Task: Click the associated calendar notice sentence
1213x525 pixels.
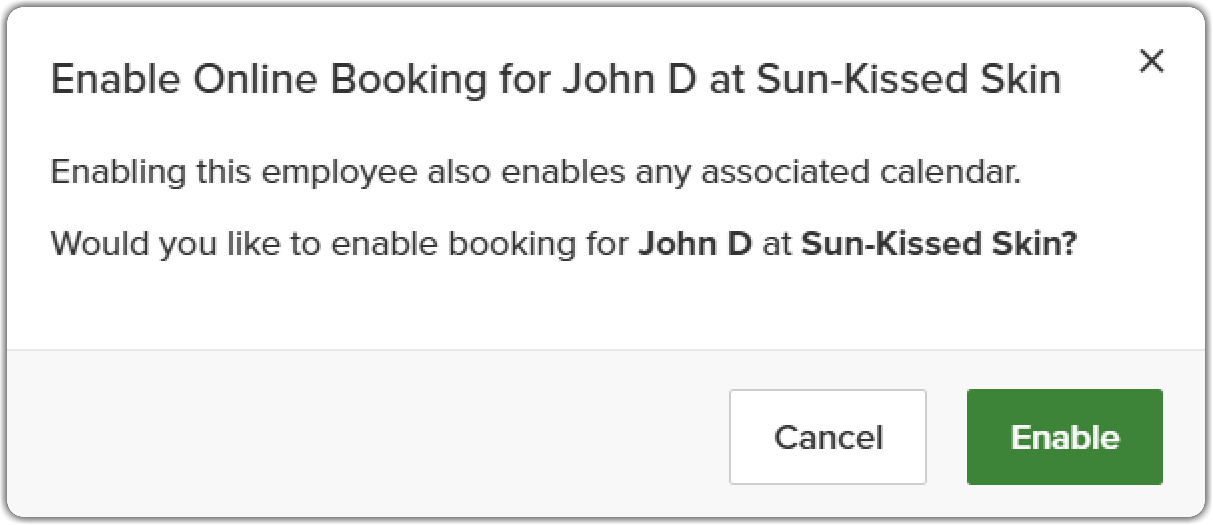Action: pyautogui.click(x=535, y=172)
